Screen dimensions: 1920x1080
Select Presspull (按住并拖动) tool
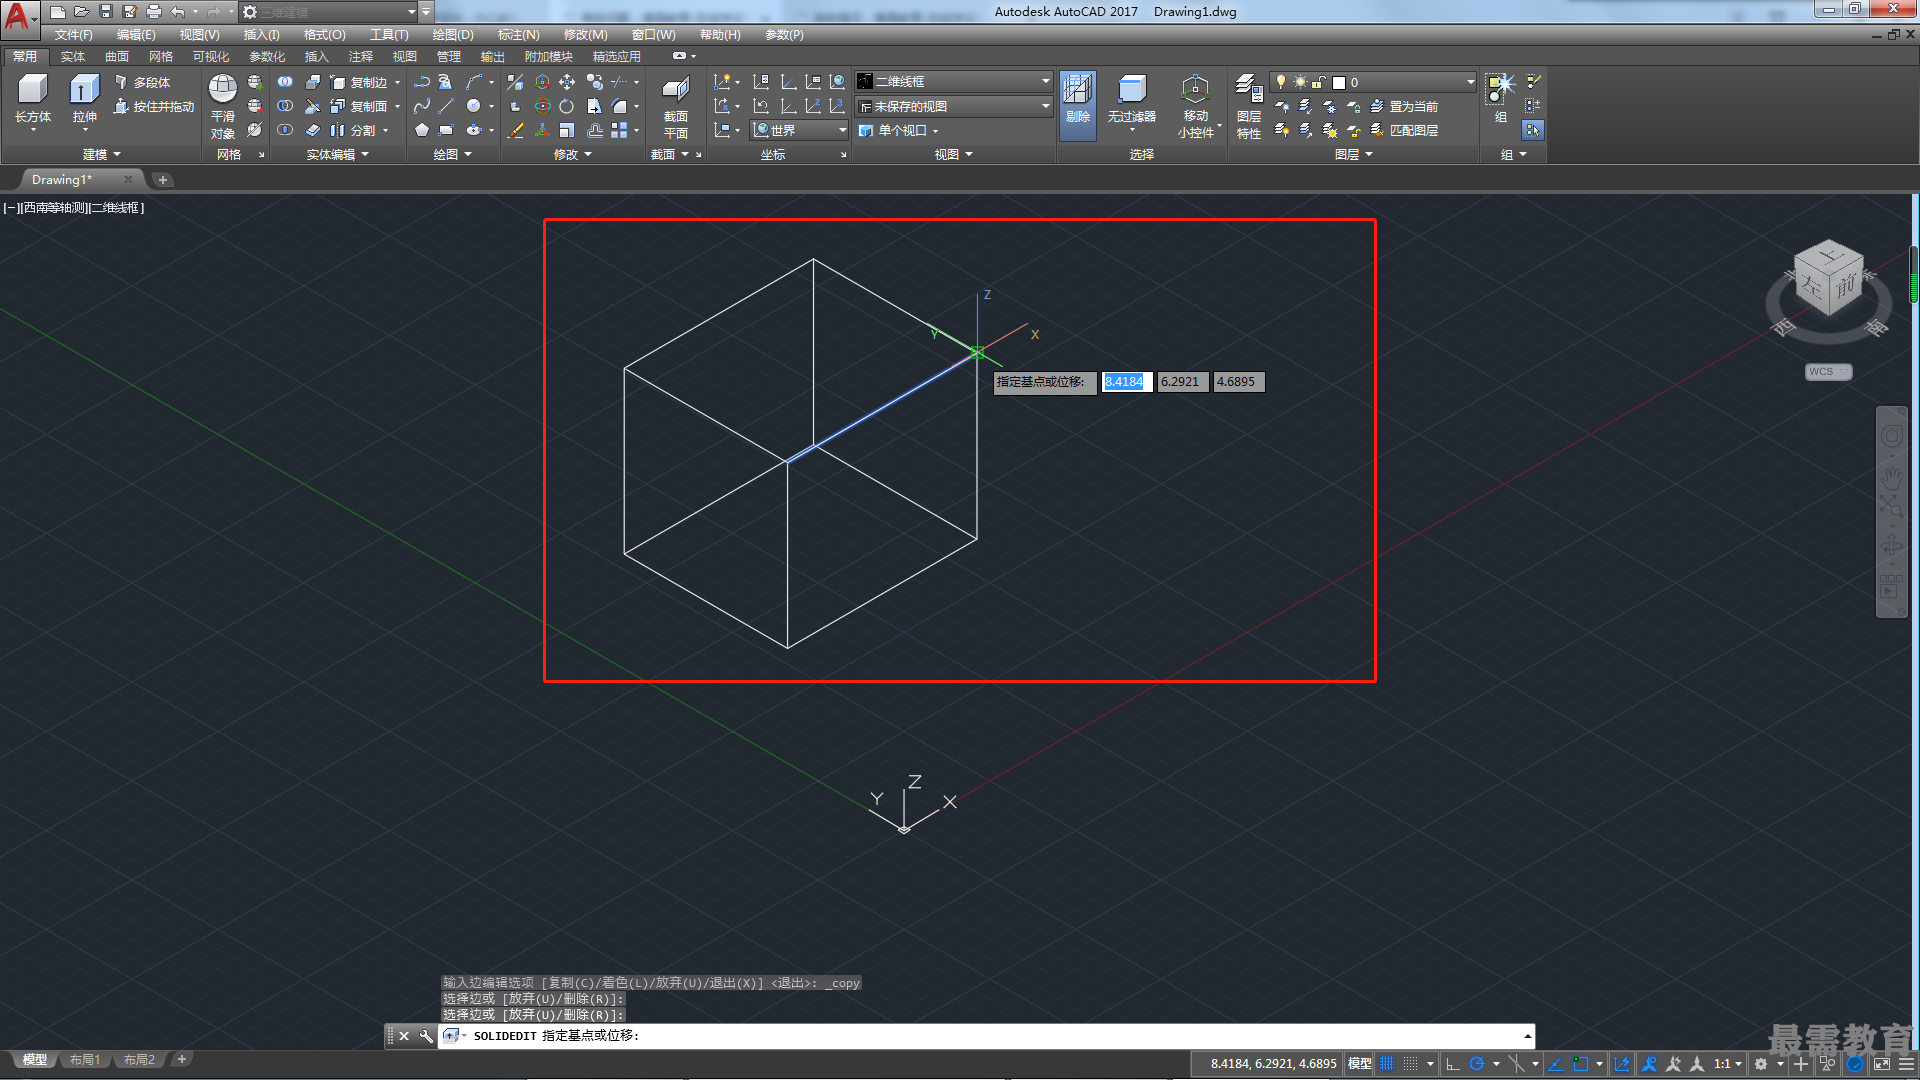(154, 106)
